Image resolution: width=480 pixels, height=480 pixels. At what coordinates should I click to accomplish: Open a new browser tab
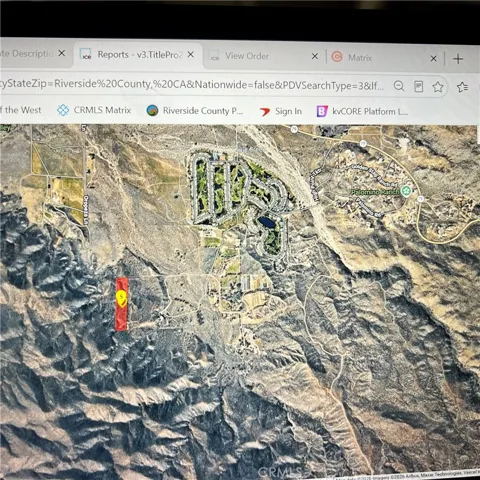[458, 59]
